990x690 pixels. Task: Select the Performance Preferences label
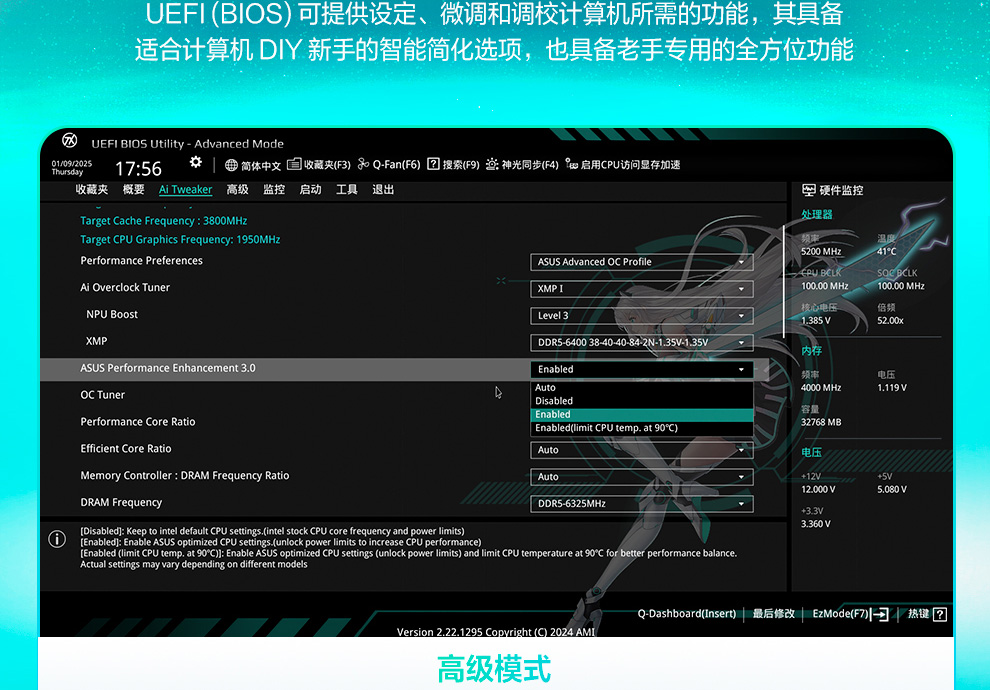pos(141,261)
